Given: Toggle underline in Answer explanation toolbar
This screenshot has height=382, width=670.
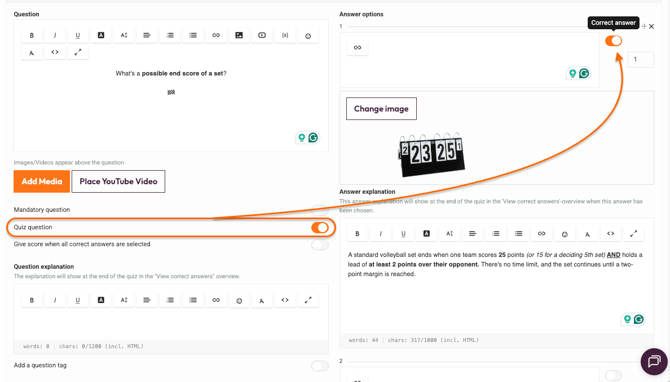Looking at the screenshot, I should pyautogui.click(x=404, y=234).
